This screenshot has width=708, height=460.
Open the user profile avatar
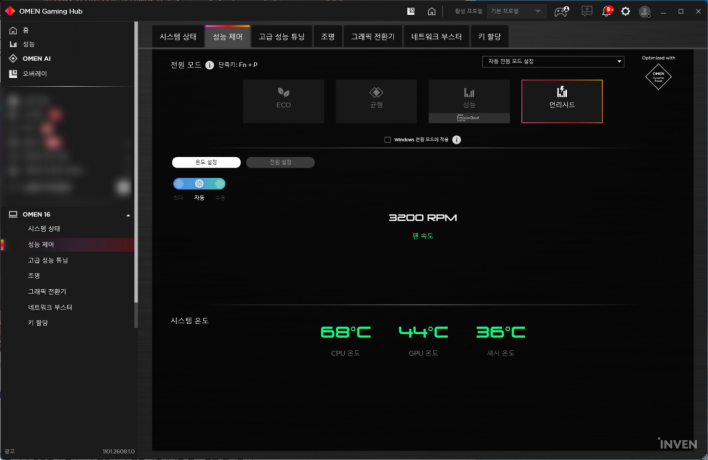pos(645,11)
